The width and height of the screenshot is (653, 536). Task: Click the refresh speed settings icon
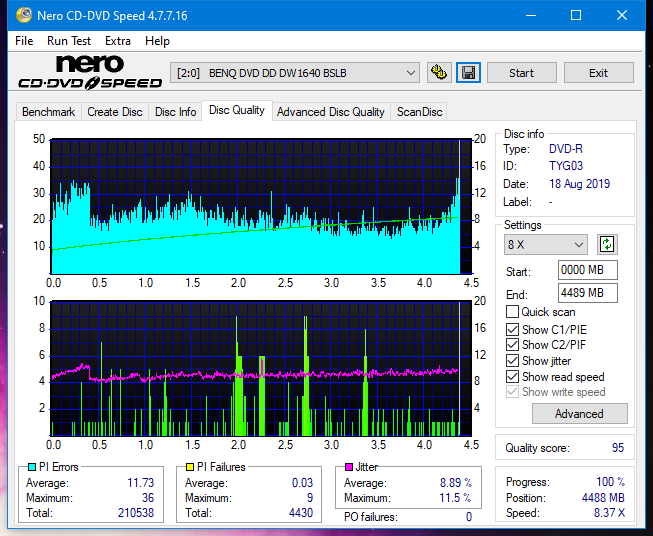(607, 244)
